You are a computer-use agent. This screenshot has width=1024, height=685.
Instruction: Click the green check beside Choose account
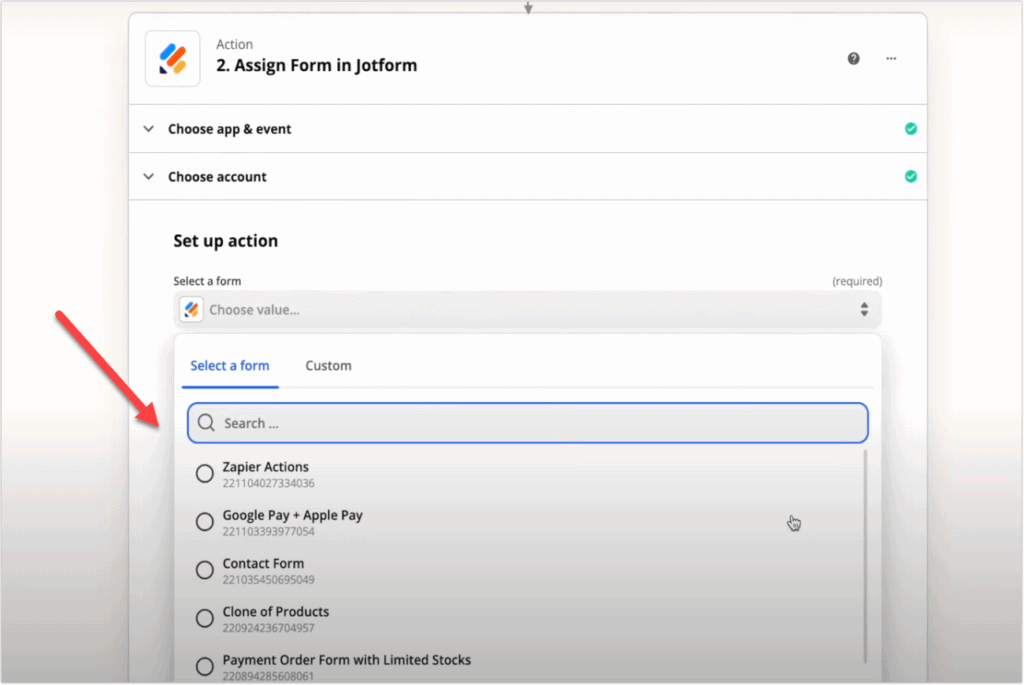pyautogui.click(x=910, y=176)
